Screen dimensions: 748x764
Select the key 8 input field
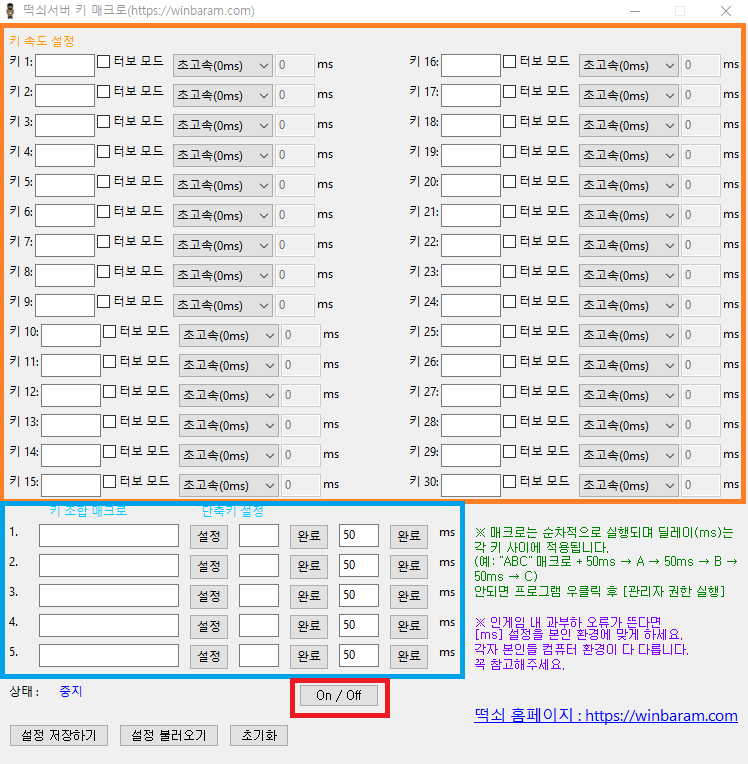pos(65,275)
